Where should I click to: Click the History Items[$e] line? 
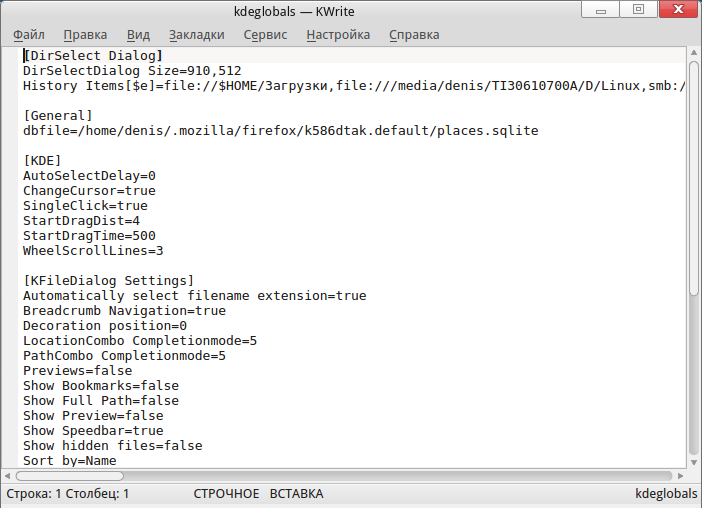pyautogui.click(x=354, y=85)
